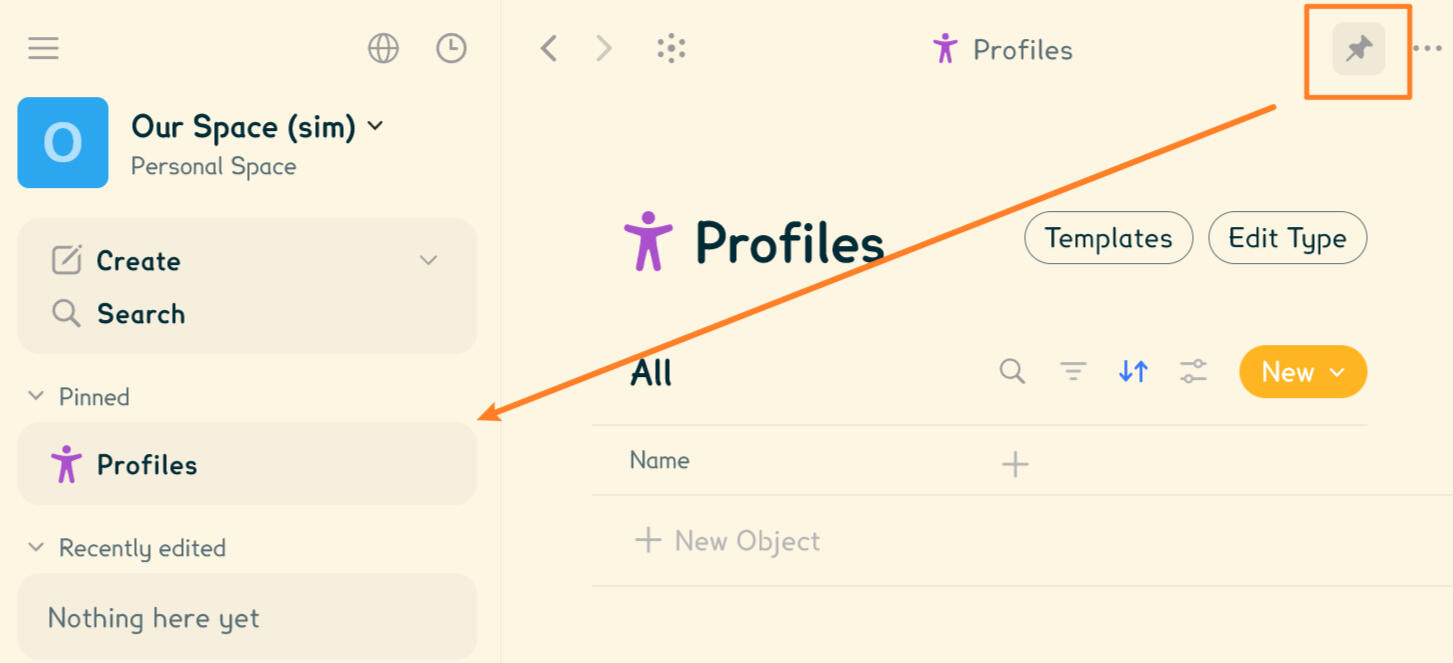Expand the Create section chevron
Image resolution: width=1453 pixels, height=663 pixels.
429,260
